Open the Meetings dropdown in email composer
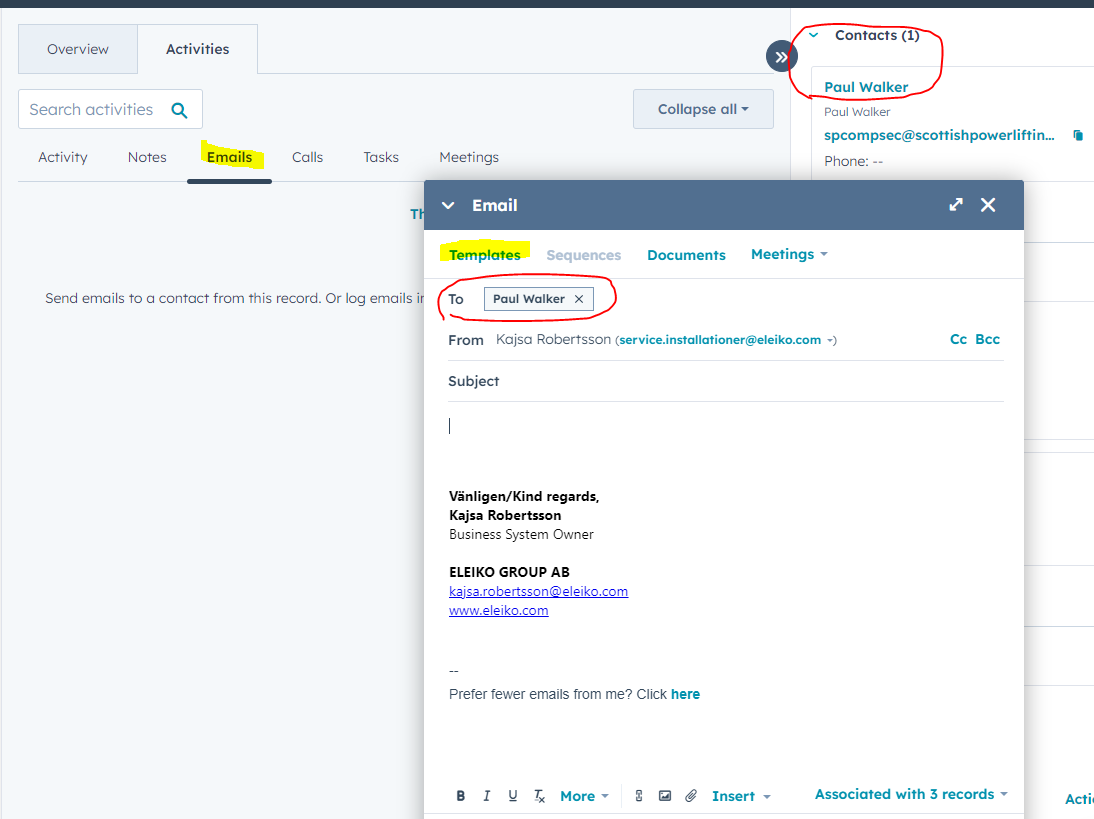1094x819 pixels. coord(789,255)
